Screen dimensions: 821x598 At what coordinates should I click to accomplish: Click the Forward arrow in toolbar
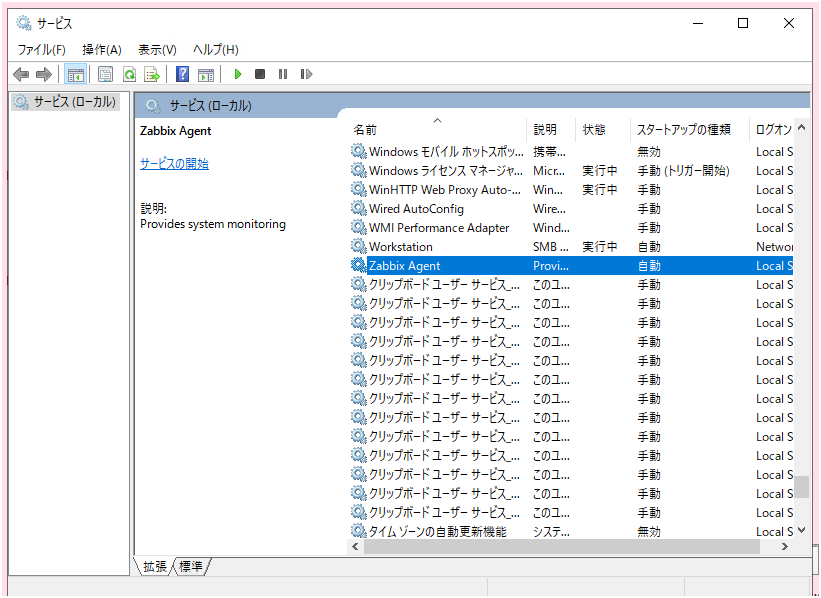pyautogui.click(x=43, y=74)
